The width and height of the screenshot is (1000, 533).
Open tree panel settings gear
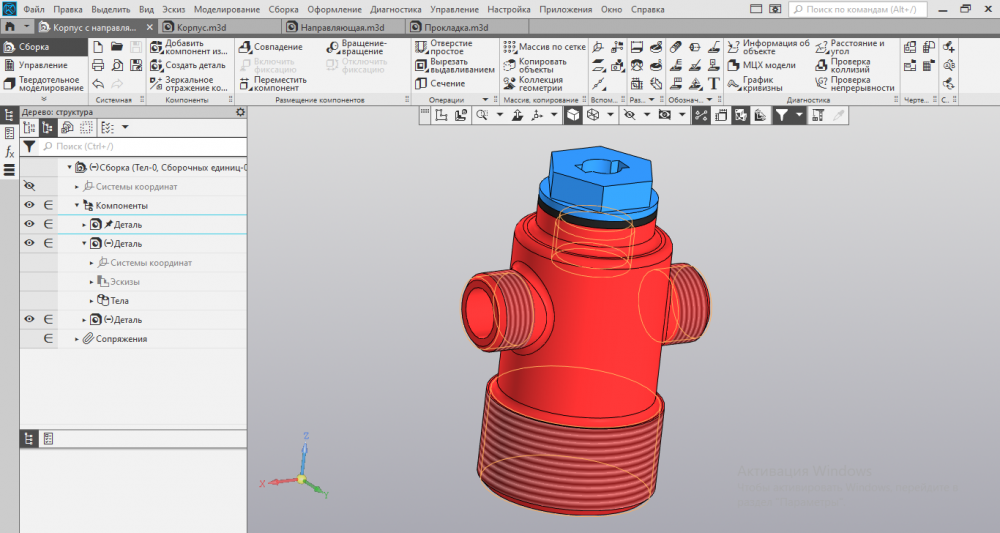tap(240, 112)
